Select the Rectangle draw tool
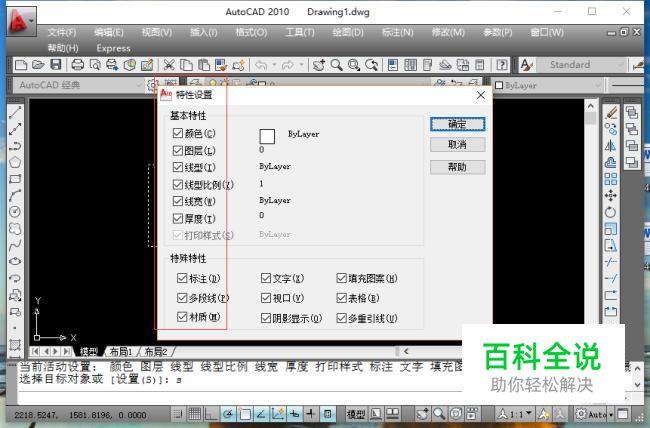This screenshot has width=650, height=428. tap(15, 179)
